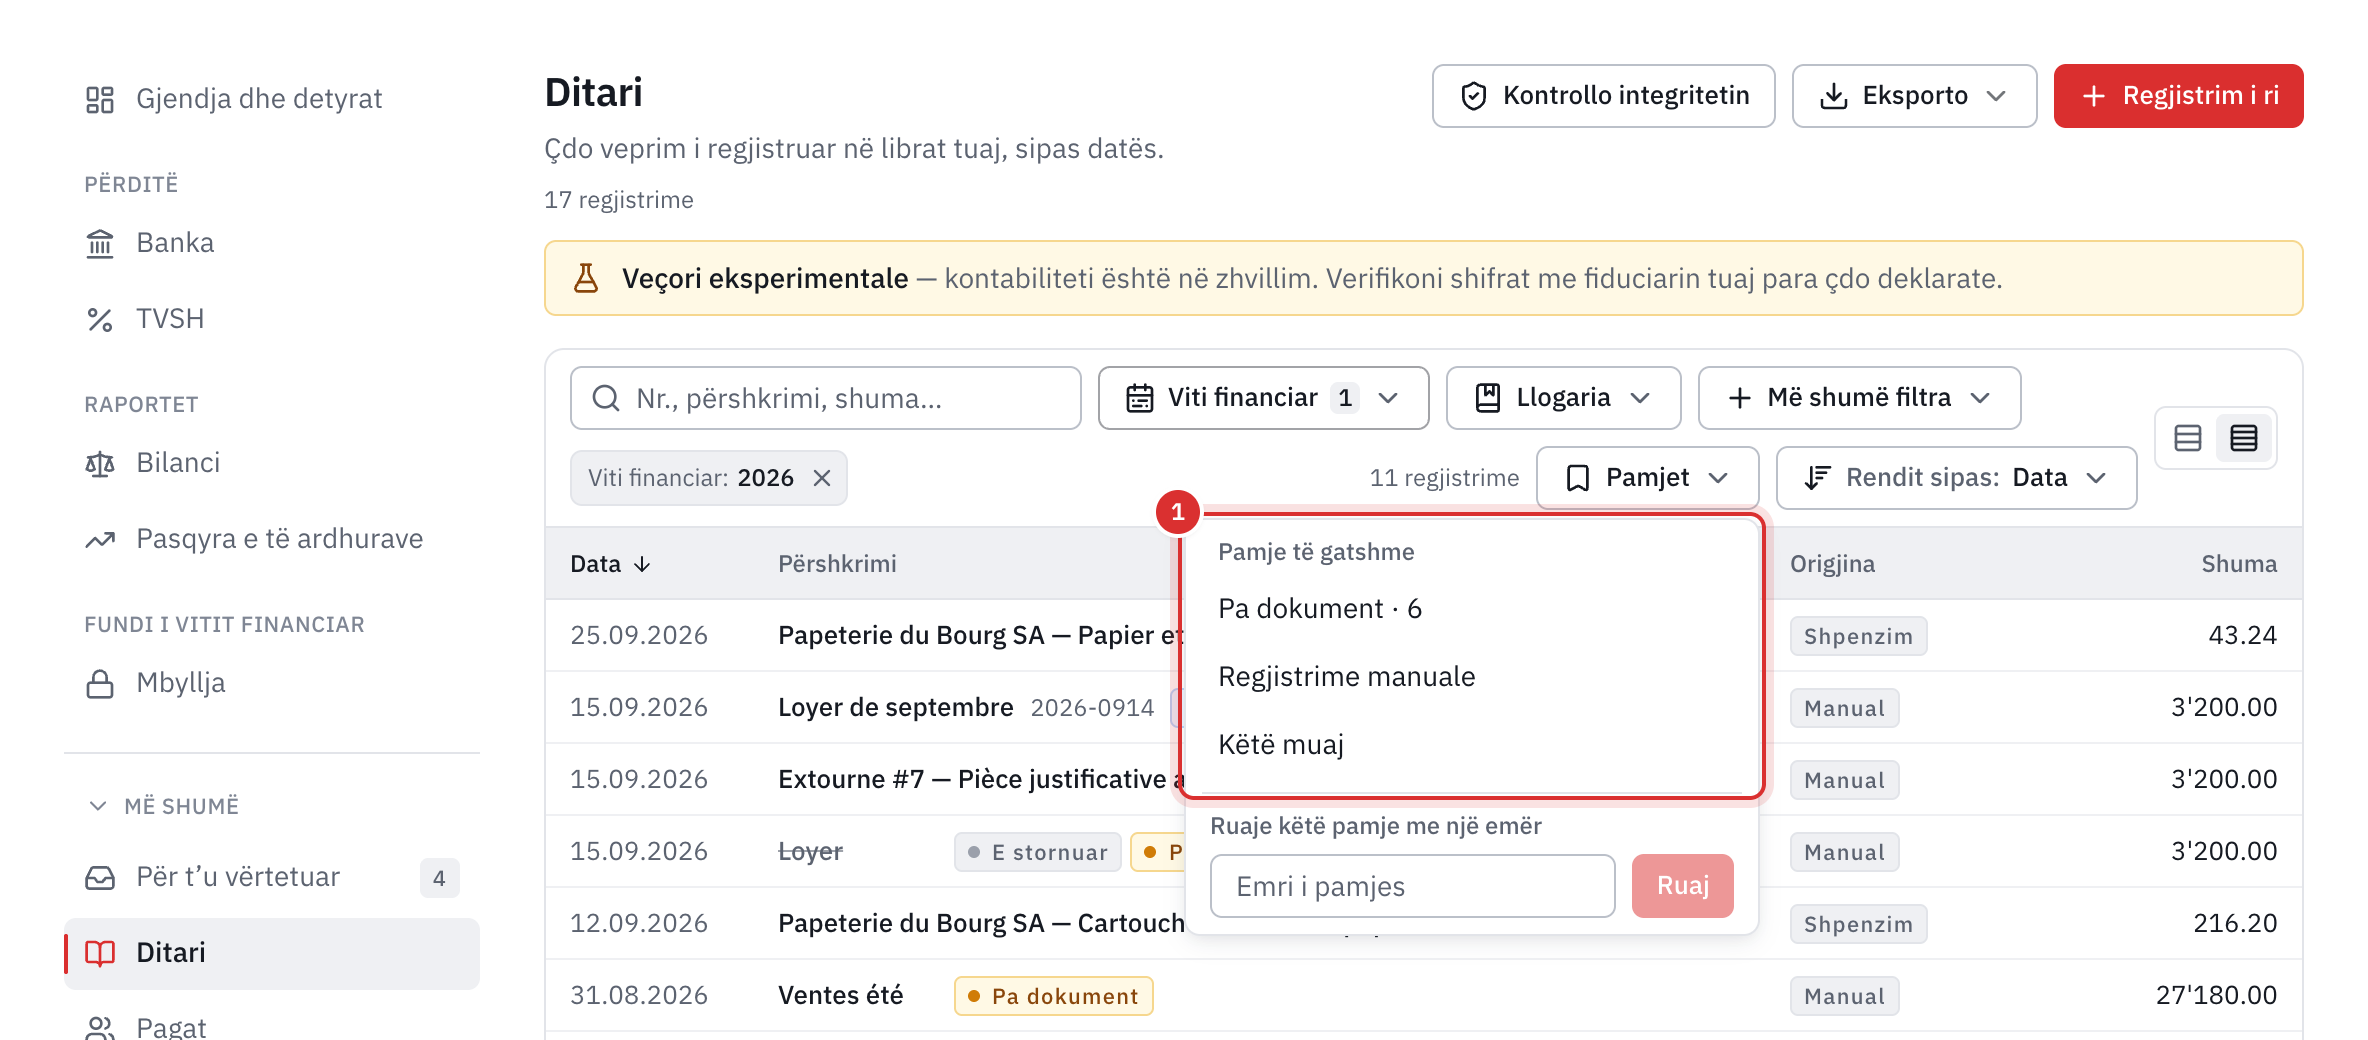Select Pa dokument · 6 view
Screen dimensions: 2368x1040
[1470, 609]
